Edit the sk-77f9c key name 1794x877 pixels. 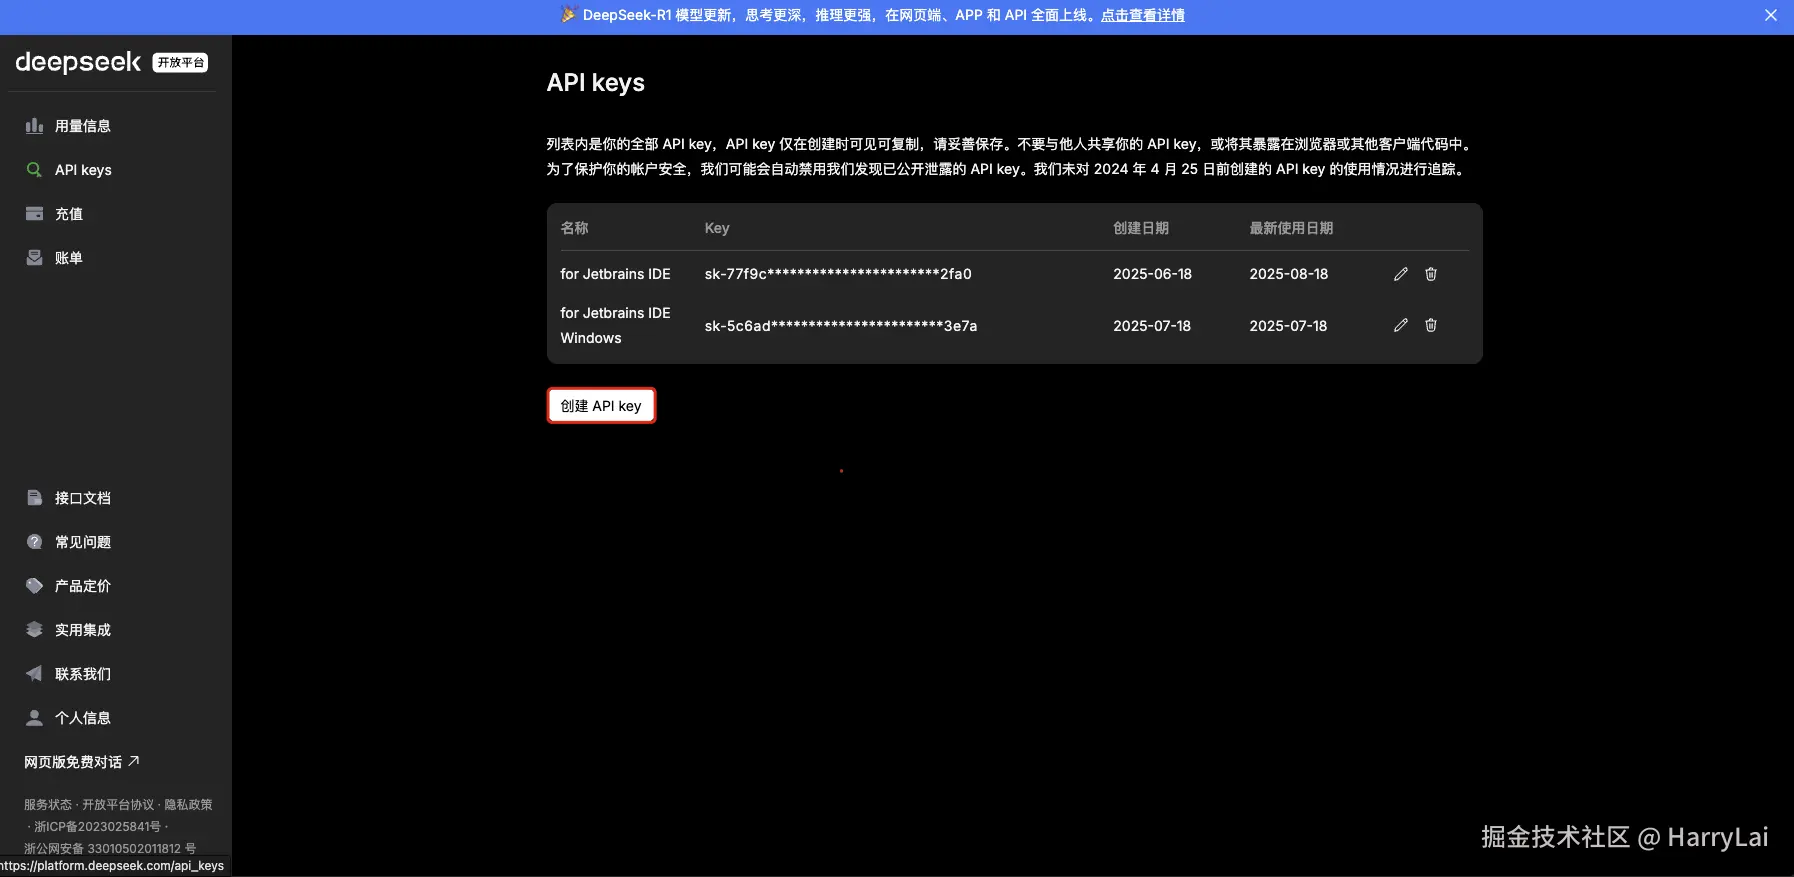[1401, 274]
